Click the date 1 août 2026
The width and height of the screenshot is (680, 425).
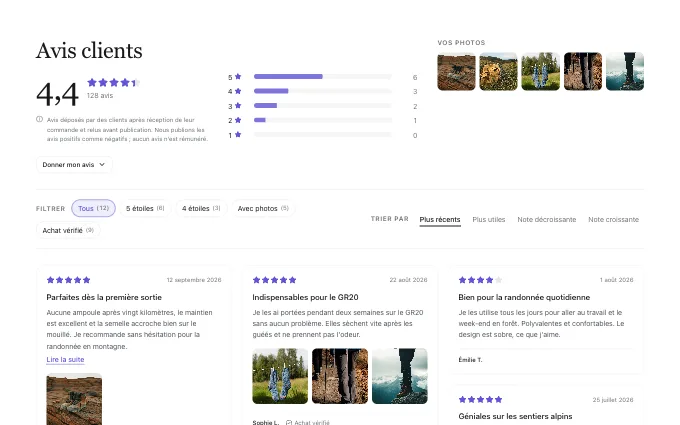pyautogui.click(x=616, y=280)
